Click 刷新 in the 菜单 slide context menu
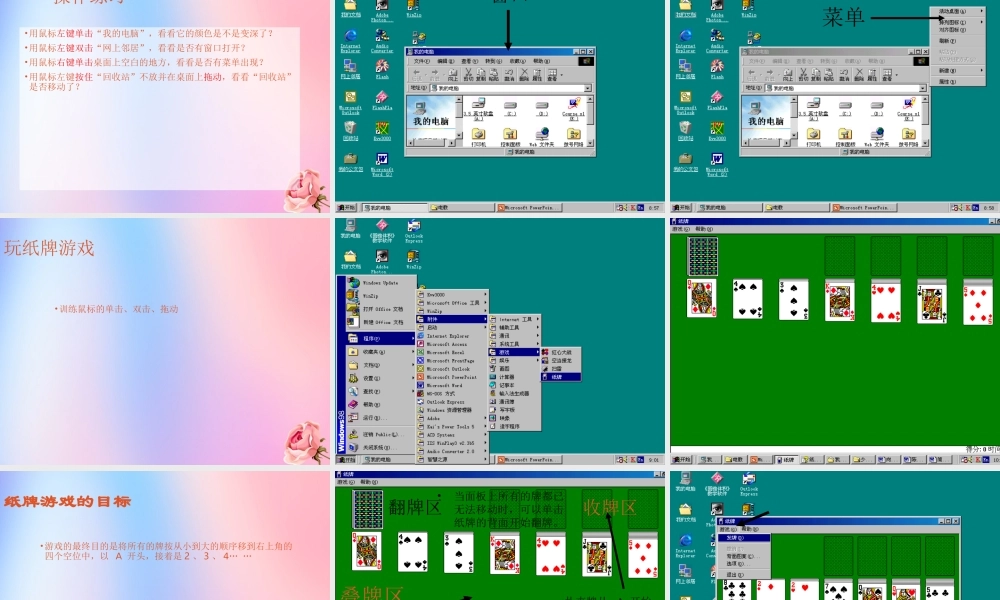The height and width of the screenshot is (600, 1000). click(957, 41)
